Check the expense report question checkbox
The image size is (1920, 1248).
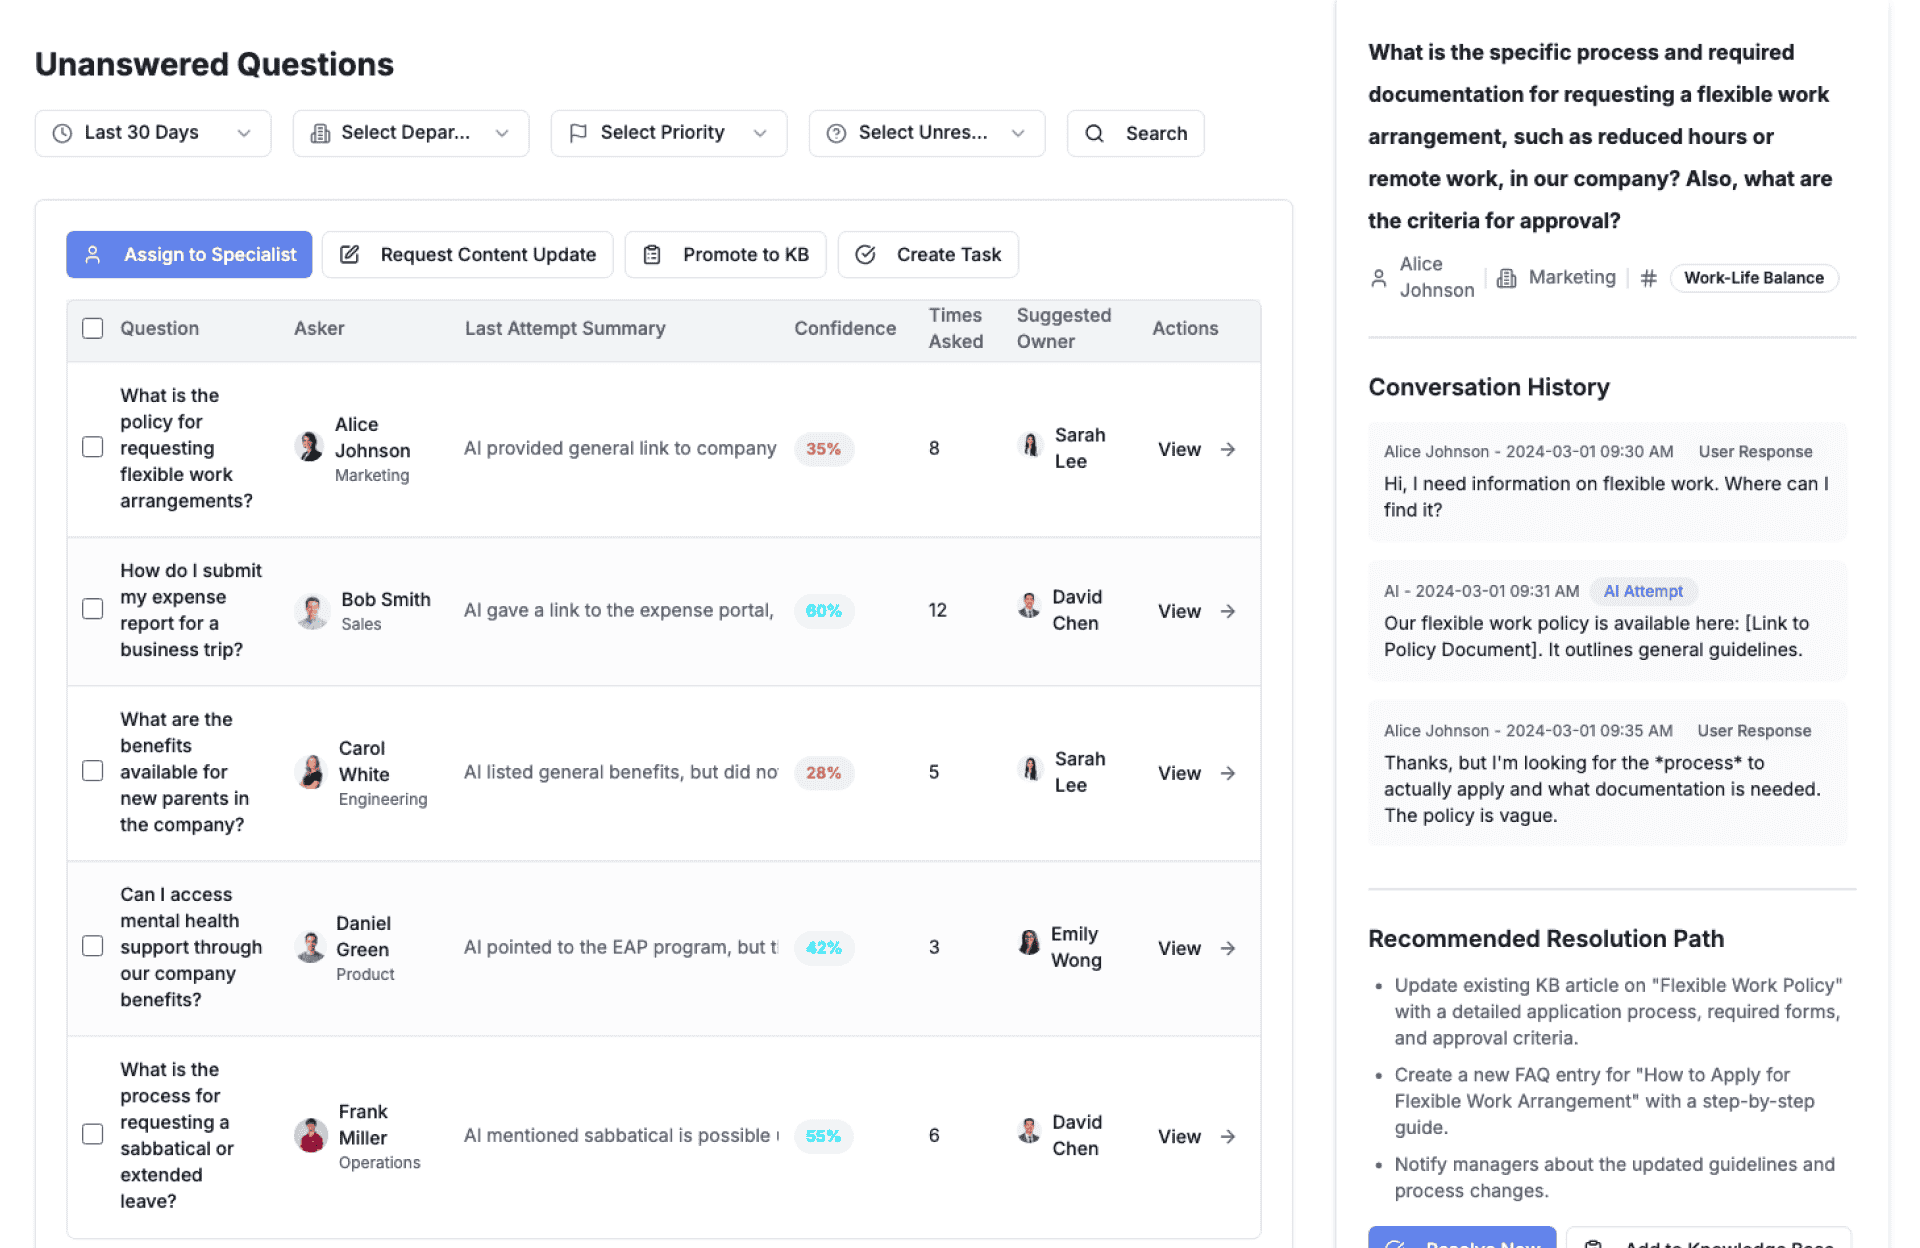[93, 609]
